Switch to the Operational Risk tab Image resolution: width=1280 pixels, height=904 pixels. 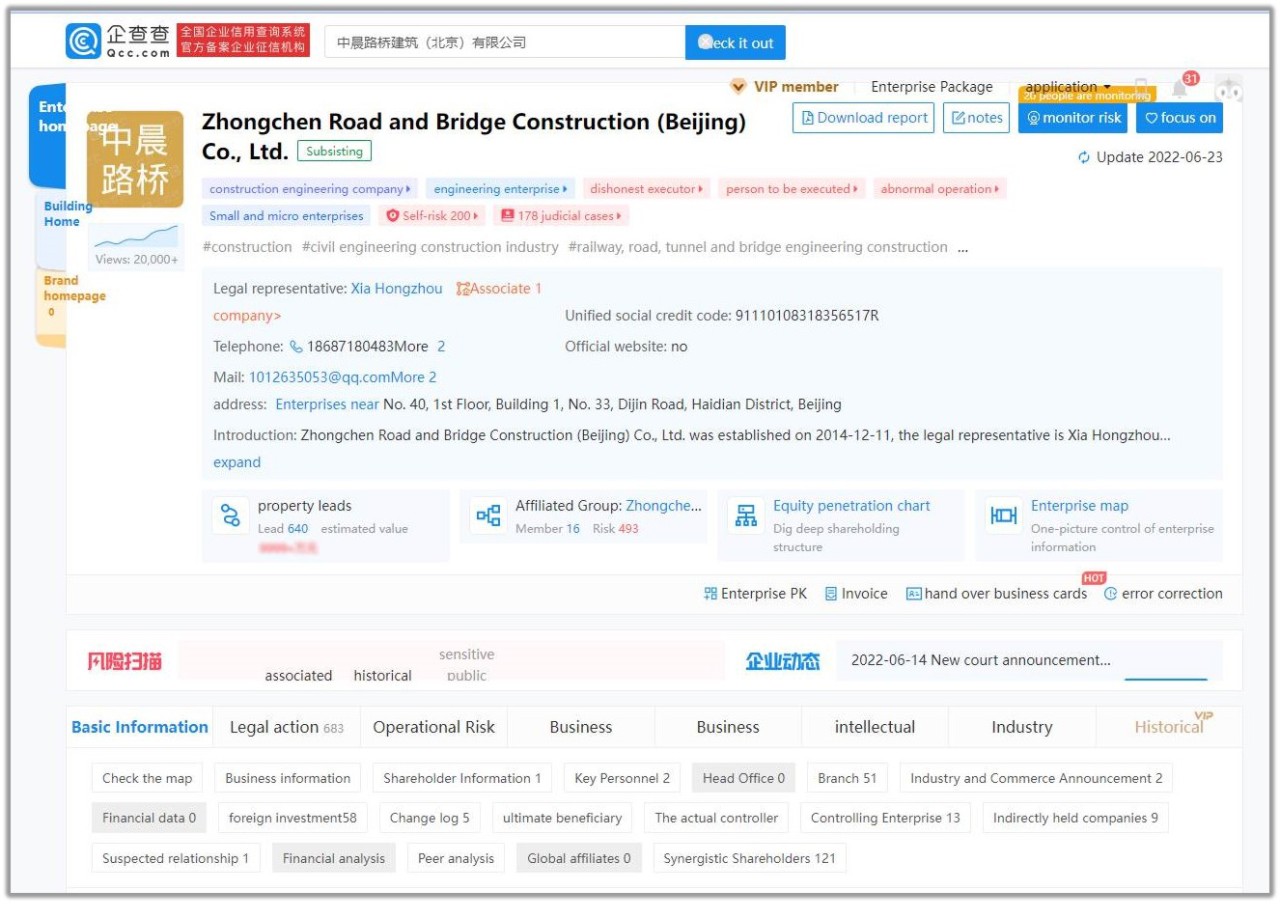pos(434,727)
